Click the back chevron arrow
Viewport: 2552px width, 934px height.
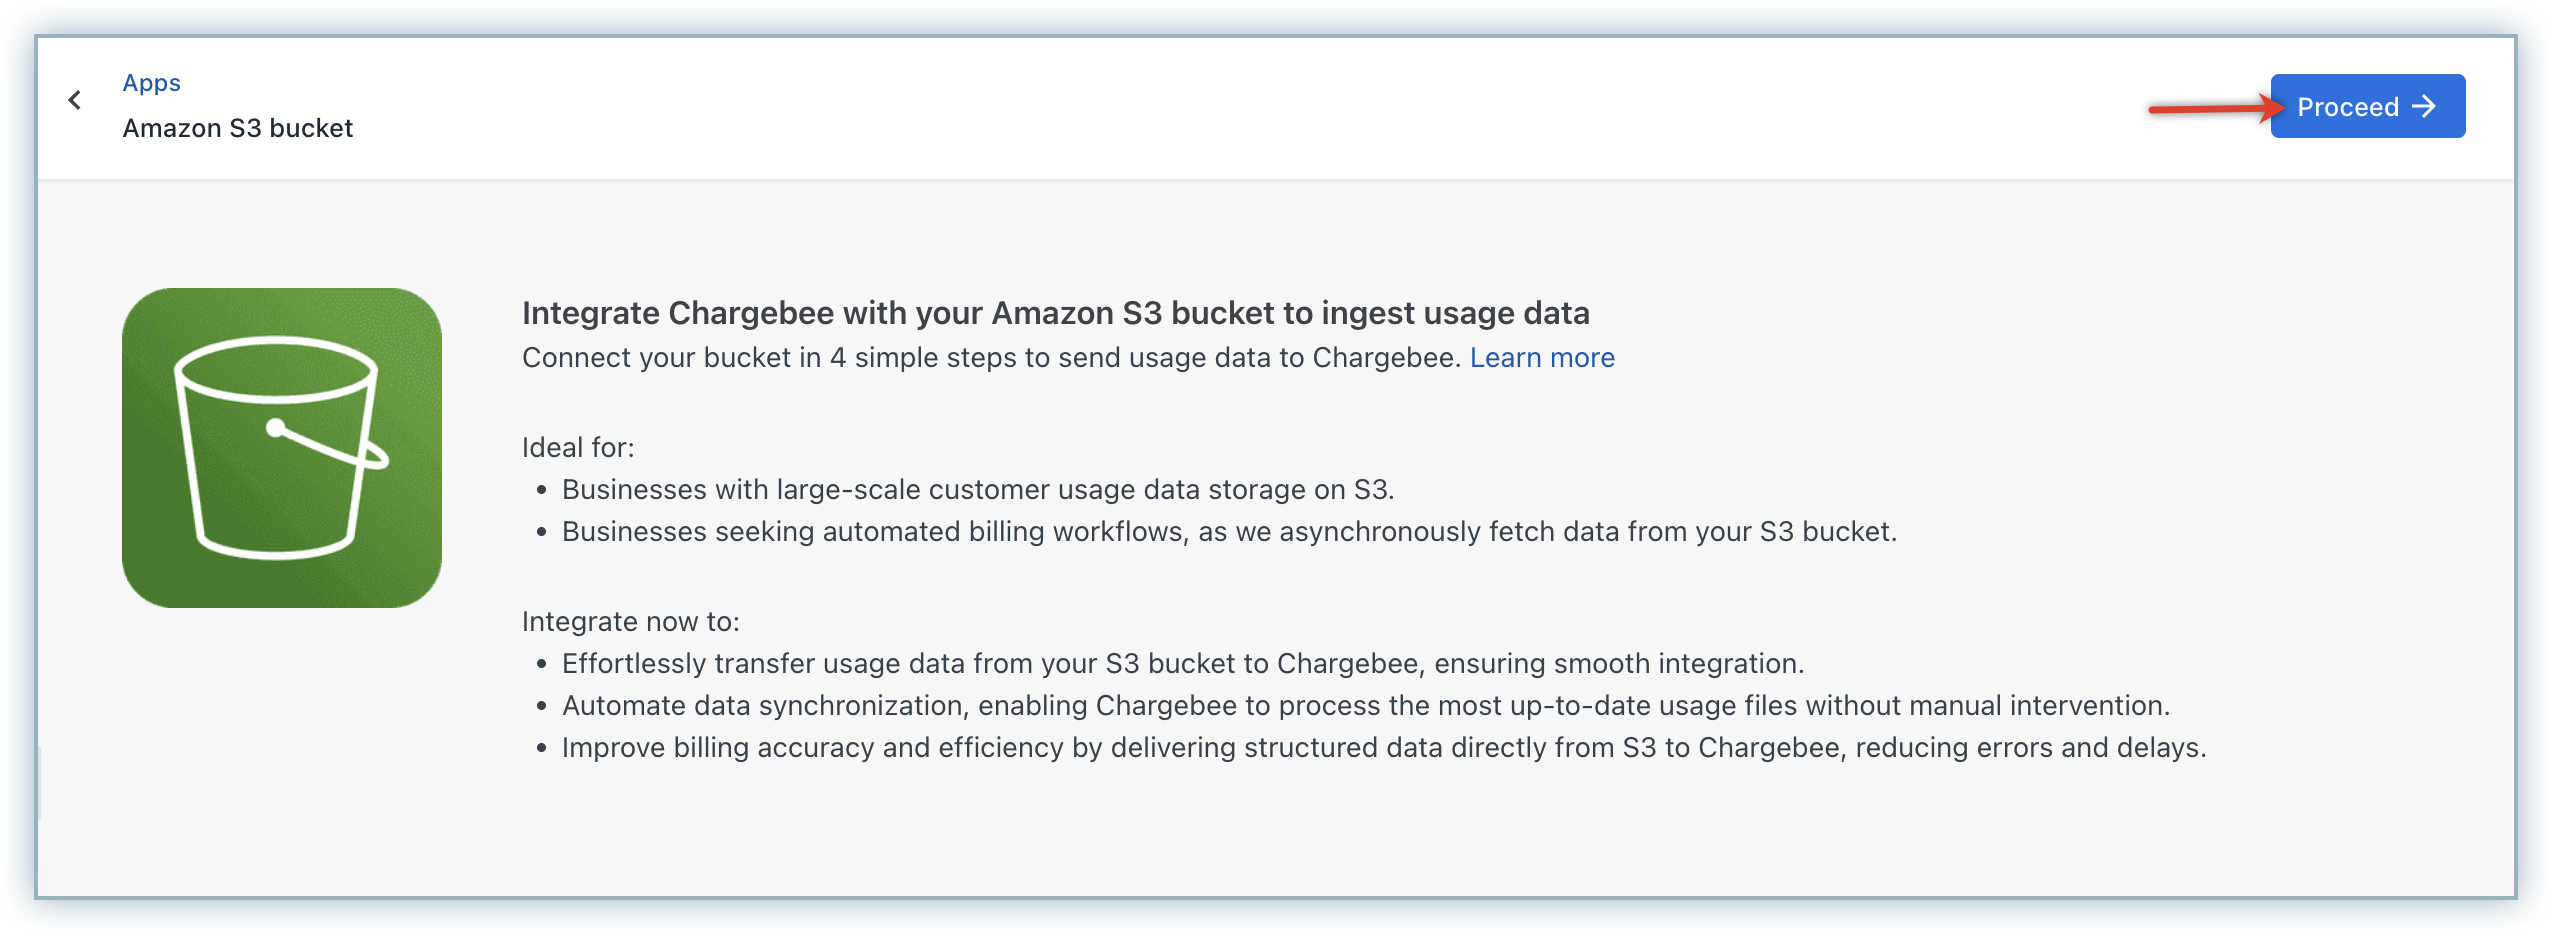coord(75,100)
